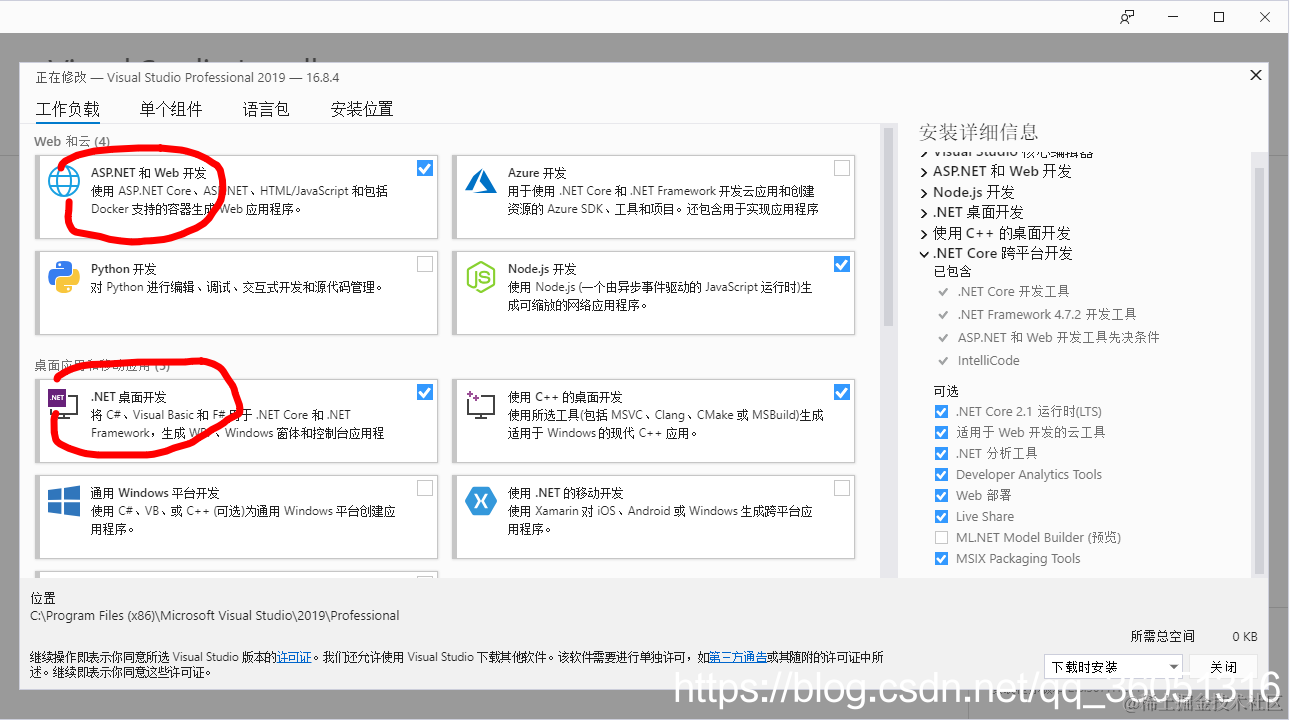Click the Python 开发 snake logo icon
Image resolution: width=1290 pixels, height=720 pixels.
pyautogui.click(x=64, y=277)
